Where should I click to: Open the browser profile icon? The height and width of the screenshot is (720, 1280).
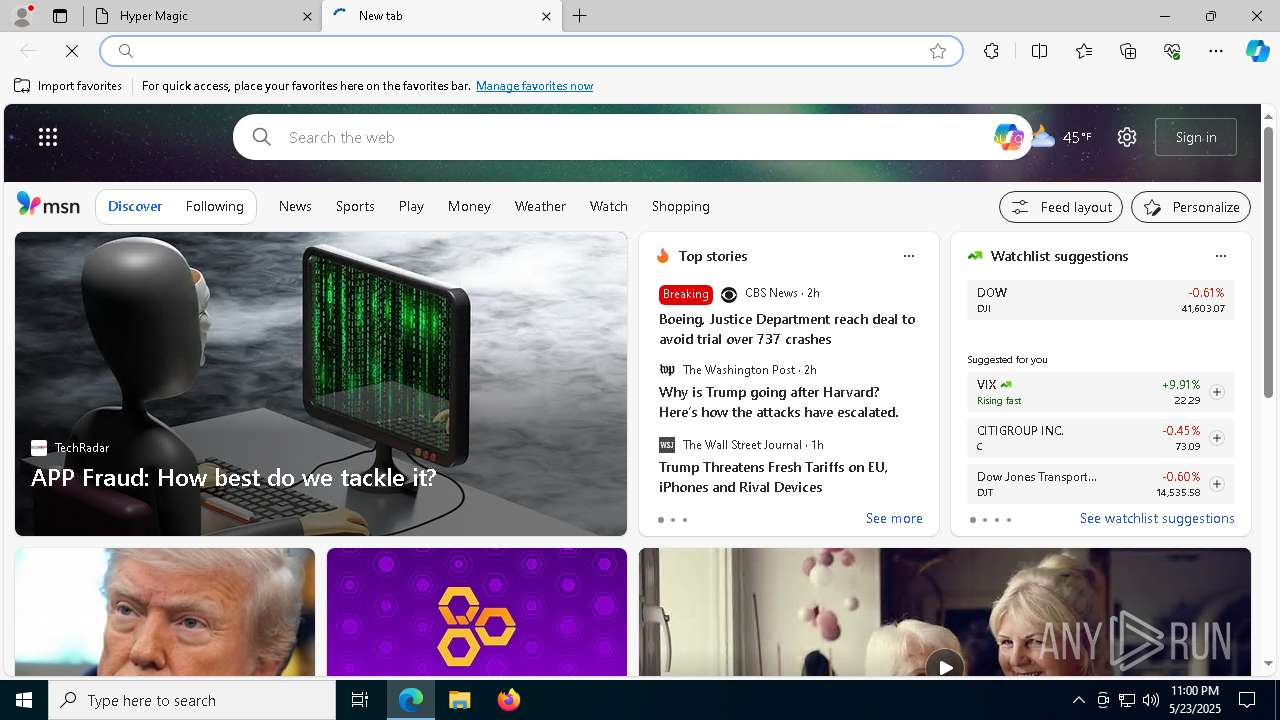[22, 16]
